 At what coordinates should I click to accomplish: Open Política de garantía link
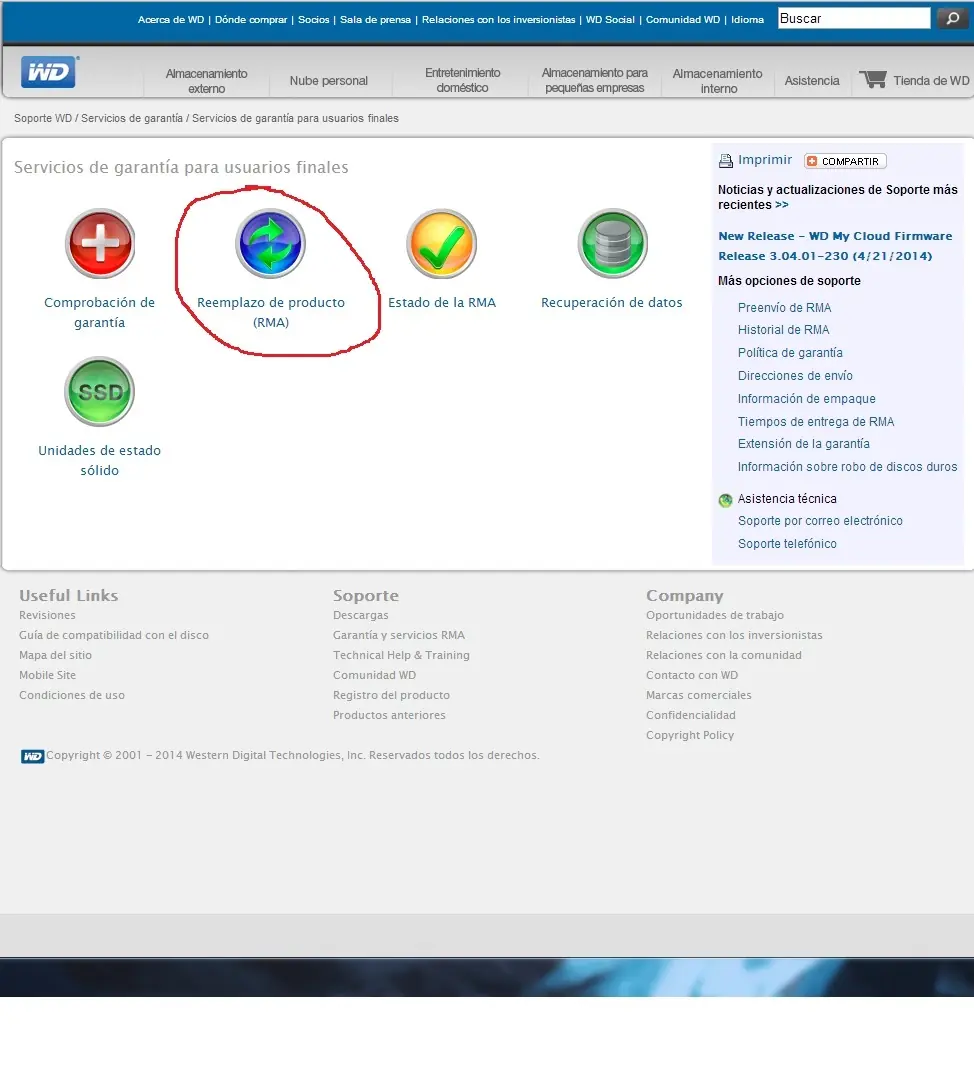tap(790, 353)
